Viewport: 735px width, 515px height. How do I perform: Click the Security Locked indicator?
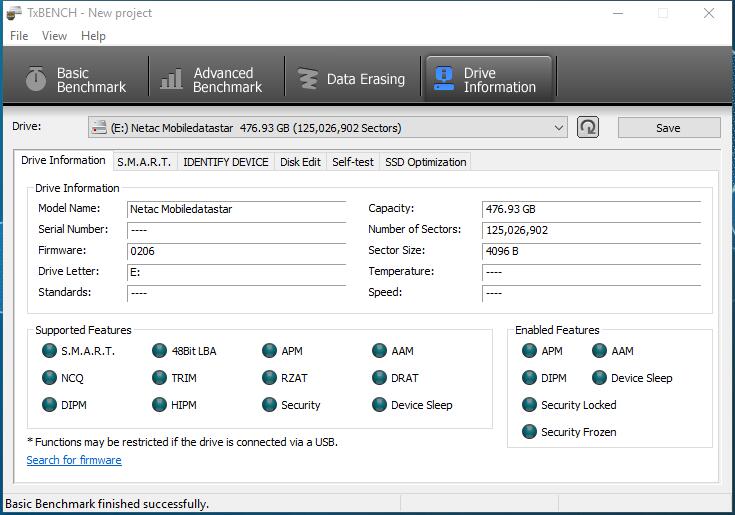[x=529, y=405]
